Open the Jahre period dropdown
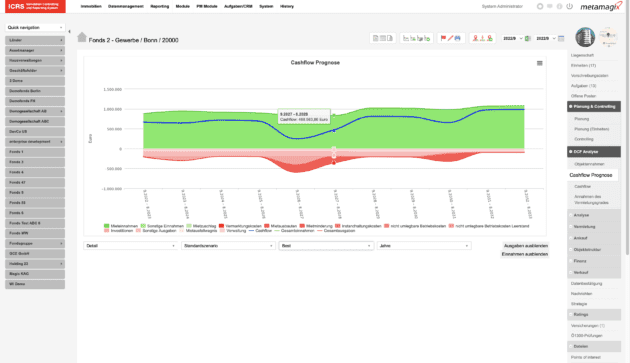The height and width of the screenshot is (363, 630). [424, 246]
